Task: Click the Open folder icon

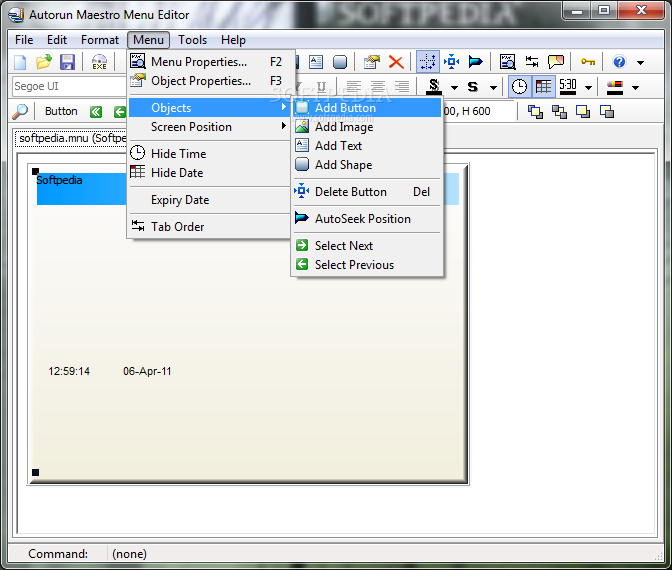Action: pos(44,62)
